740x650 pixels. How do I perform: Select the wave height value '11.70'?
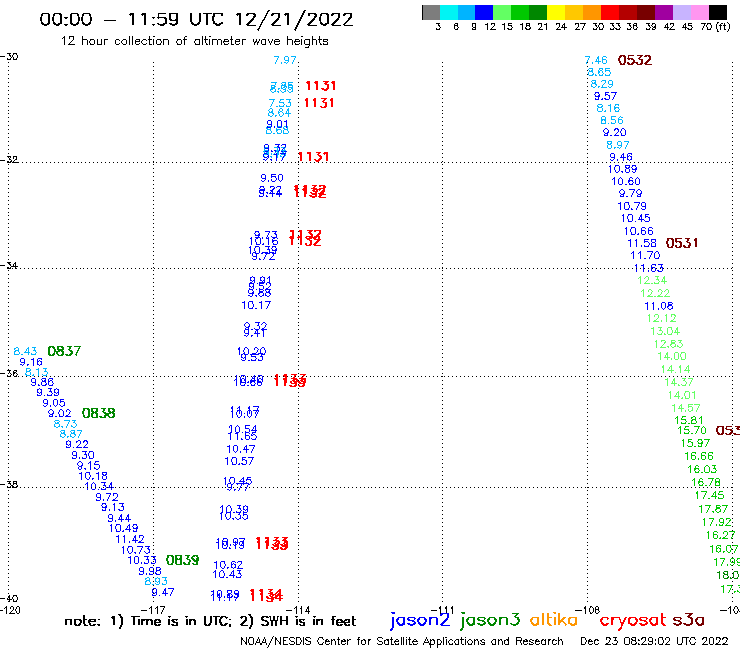(645, 255)
